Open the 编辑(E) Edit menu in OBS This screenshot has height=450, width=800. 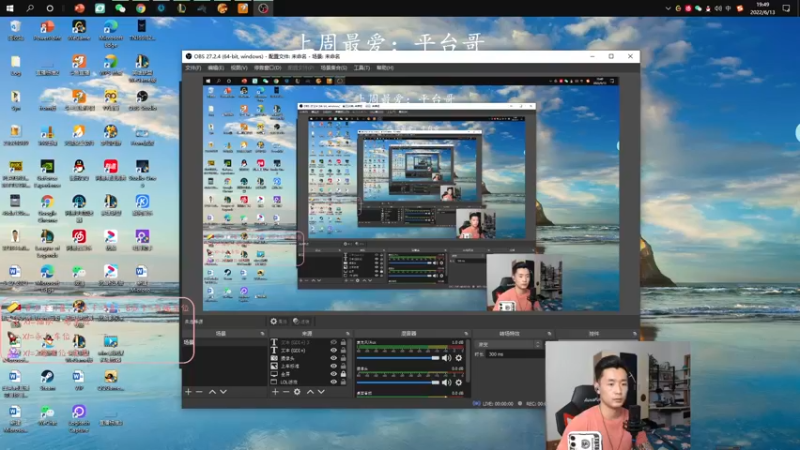coord(216,68)
